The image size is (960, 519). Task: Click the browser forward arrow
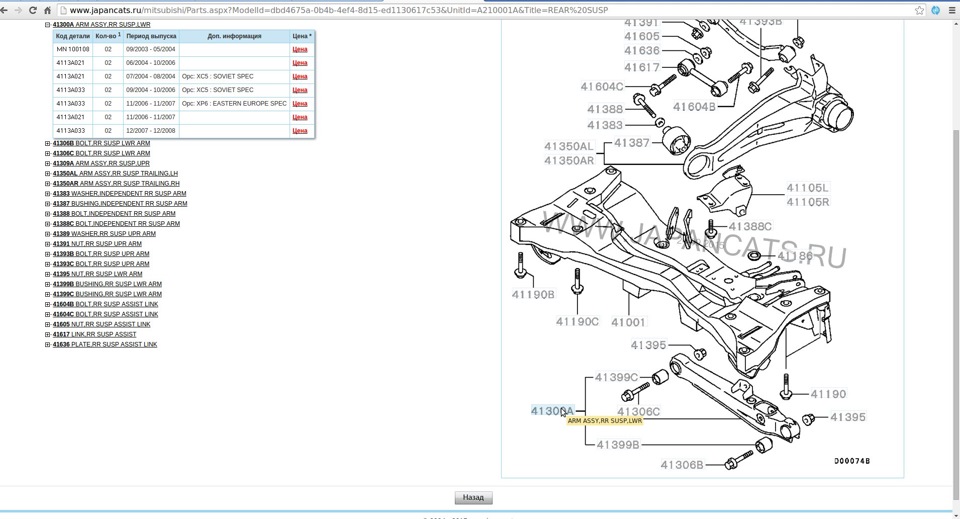click(x=18, y=10)
